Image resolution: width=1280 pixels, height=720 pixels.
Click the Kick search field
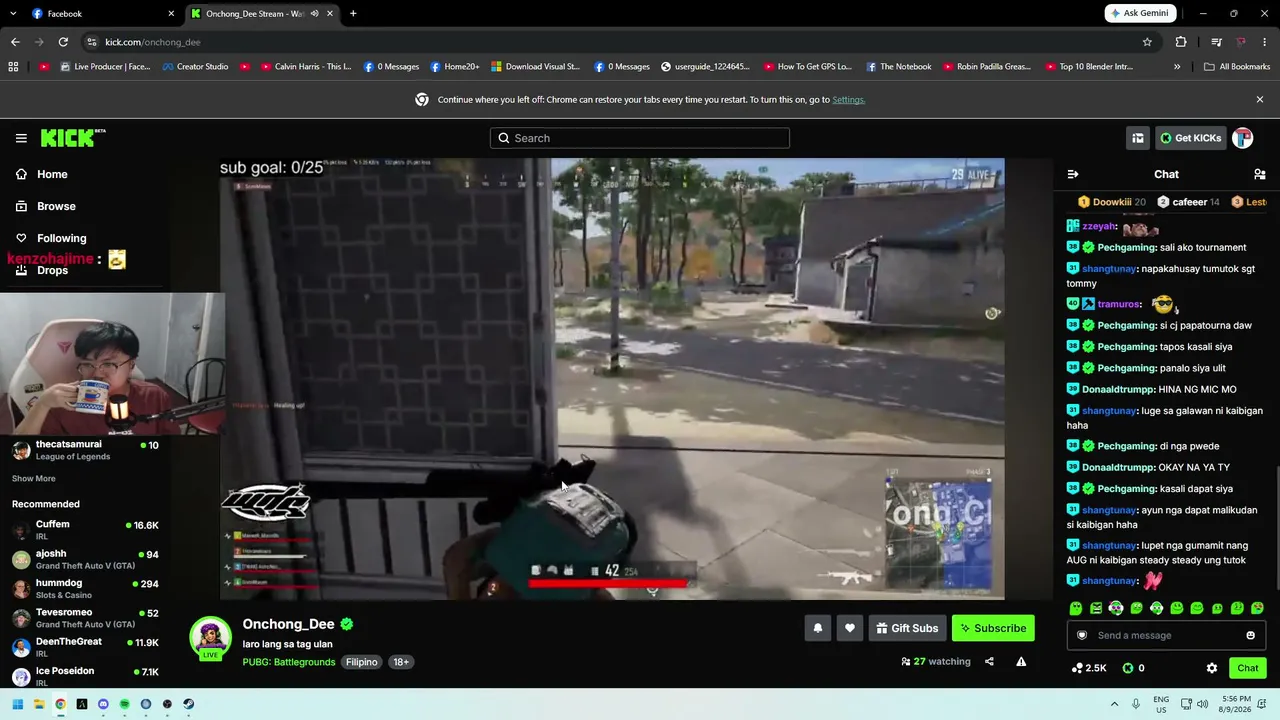pos(640,138)
